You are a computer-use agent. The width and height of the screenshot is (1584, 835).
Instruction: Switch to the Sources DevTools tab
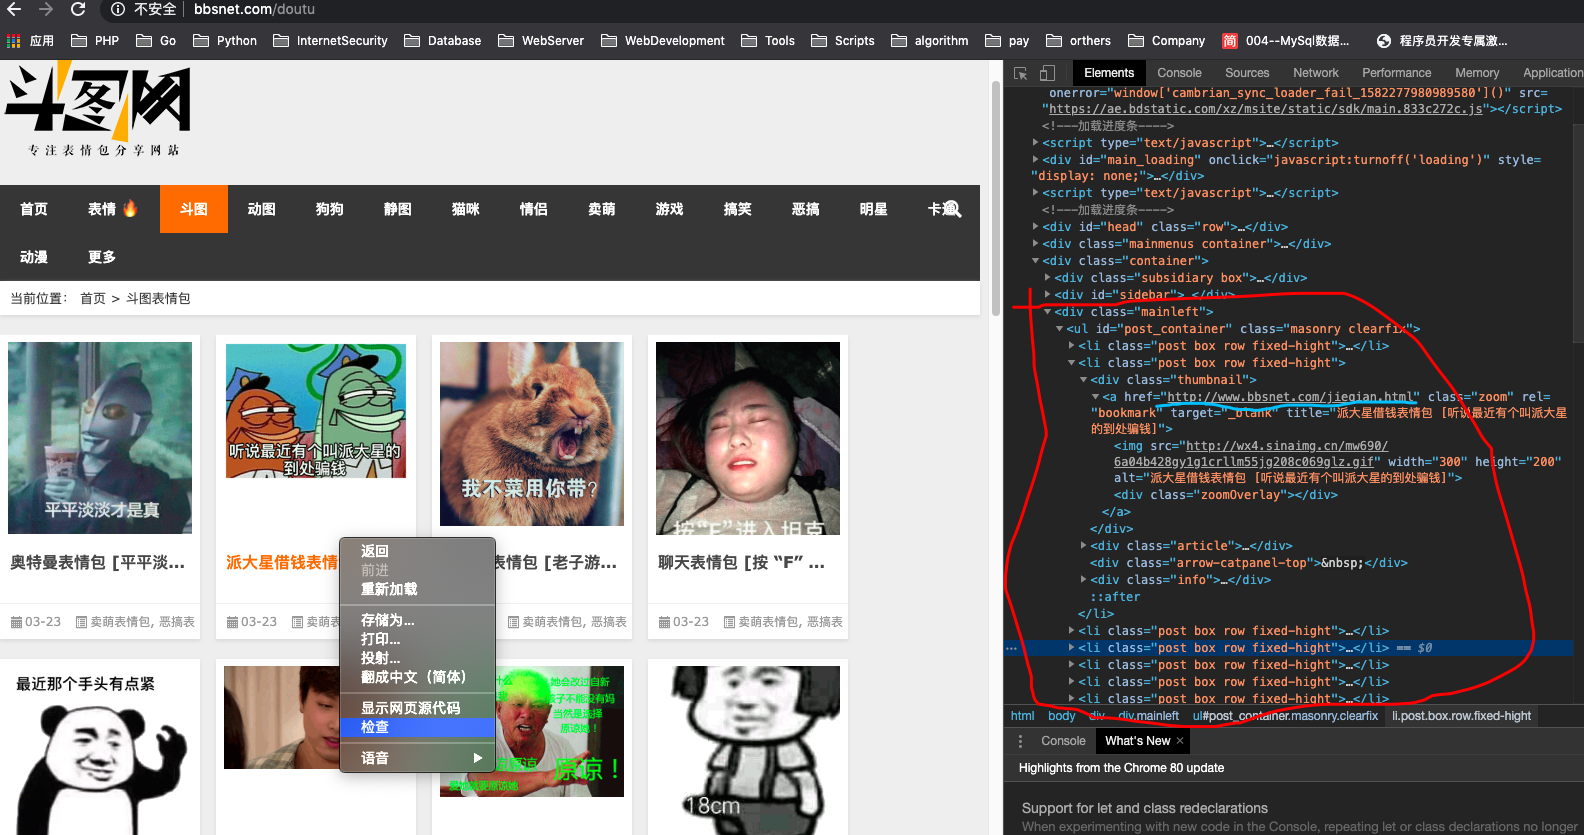[x=1247, y=73]
